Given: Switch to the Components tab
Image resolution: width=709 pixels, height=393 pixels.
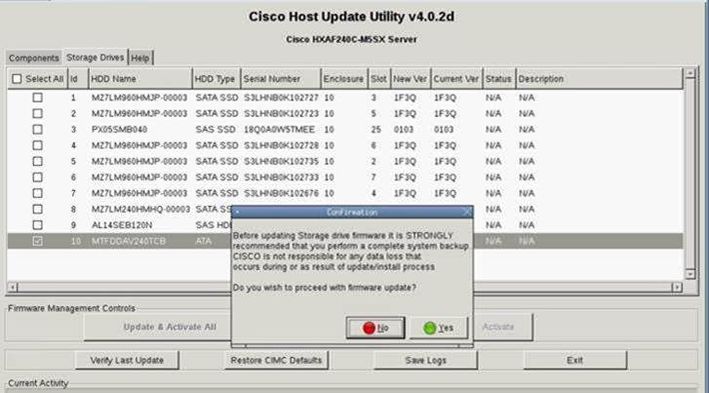Looking at the screenshot, I should click(x=34, y=58).
